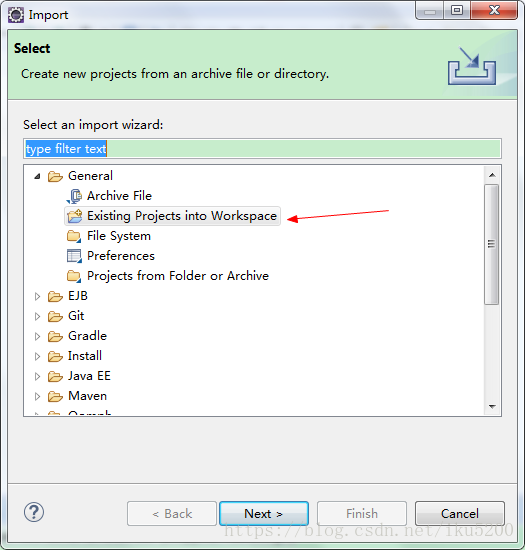Click the scroll down arrow of the wizard list
Screen dimensions: 525x550
click(492, 407)
